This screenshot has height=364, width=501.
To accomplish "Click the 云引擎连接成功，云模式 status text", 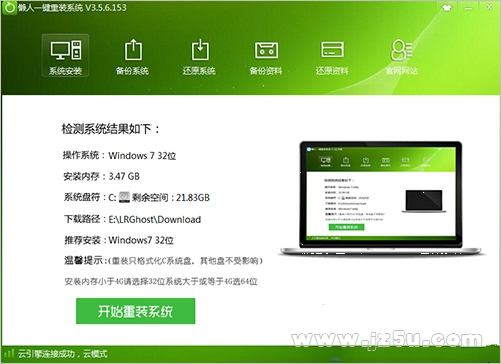I will (63, 354).
